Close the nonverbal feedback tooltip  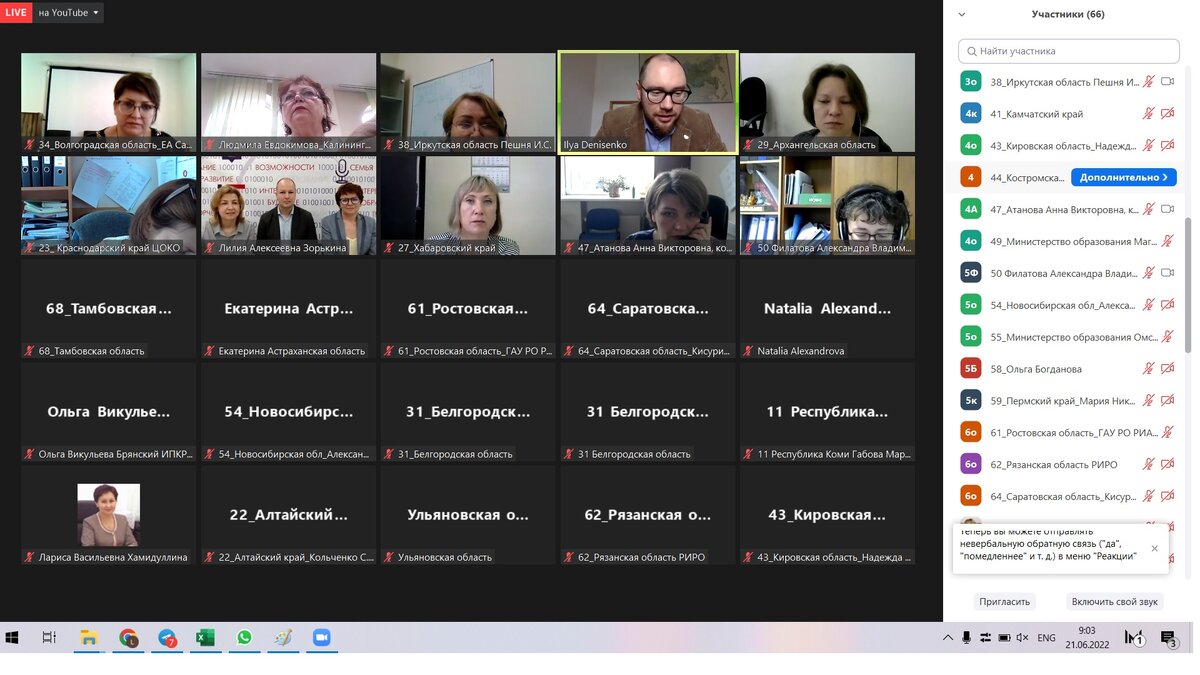pyautogui.click(x=1154, y=548)
